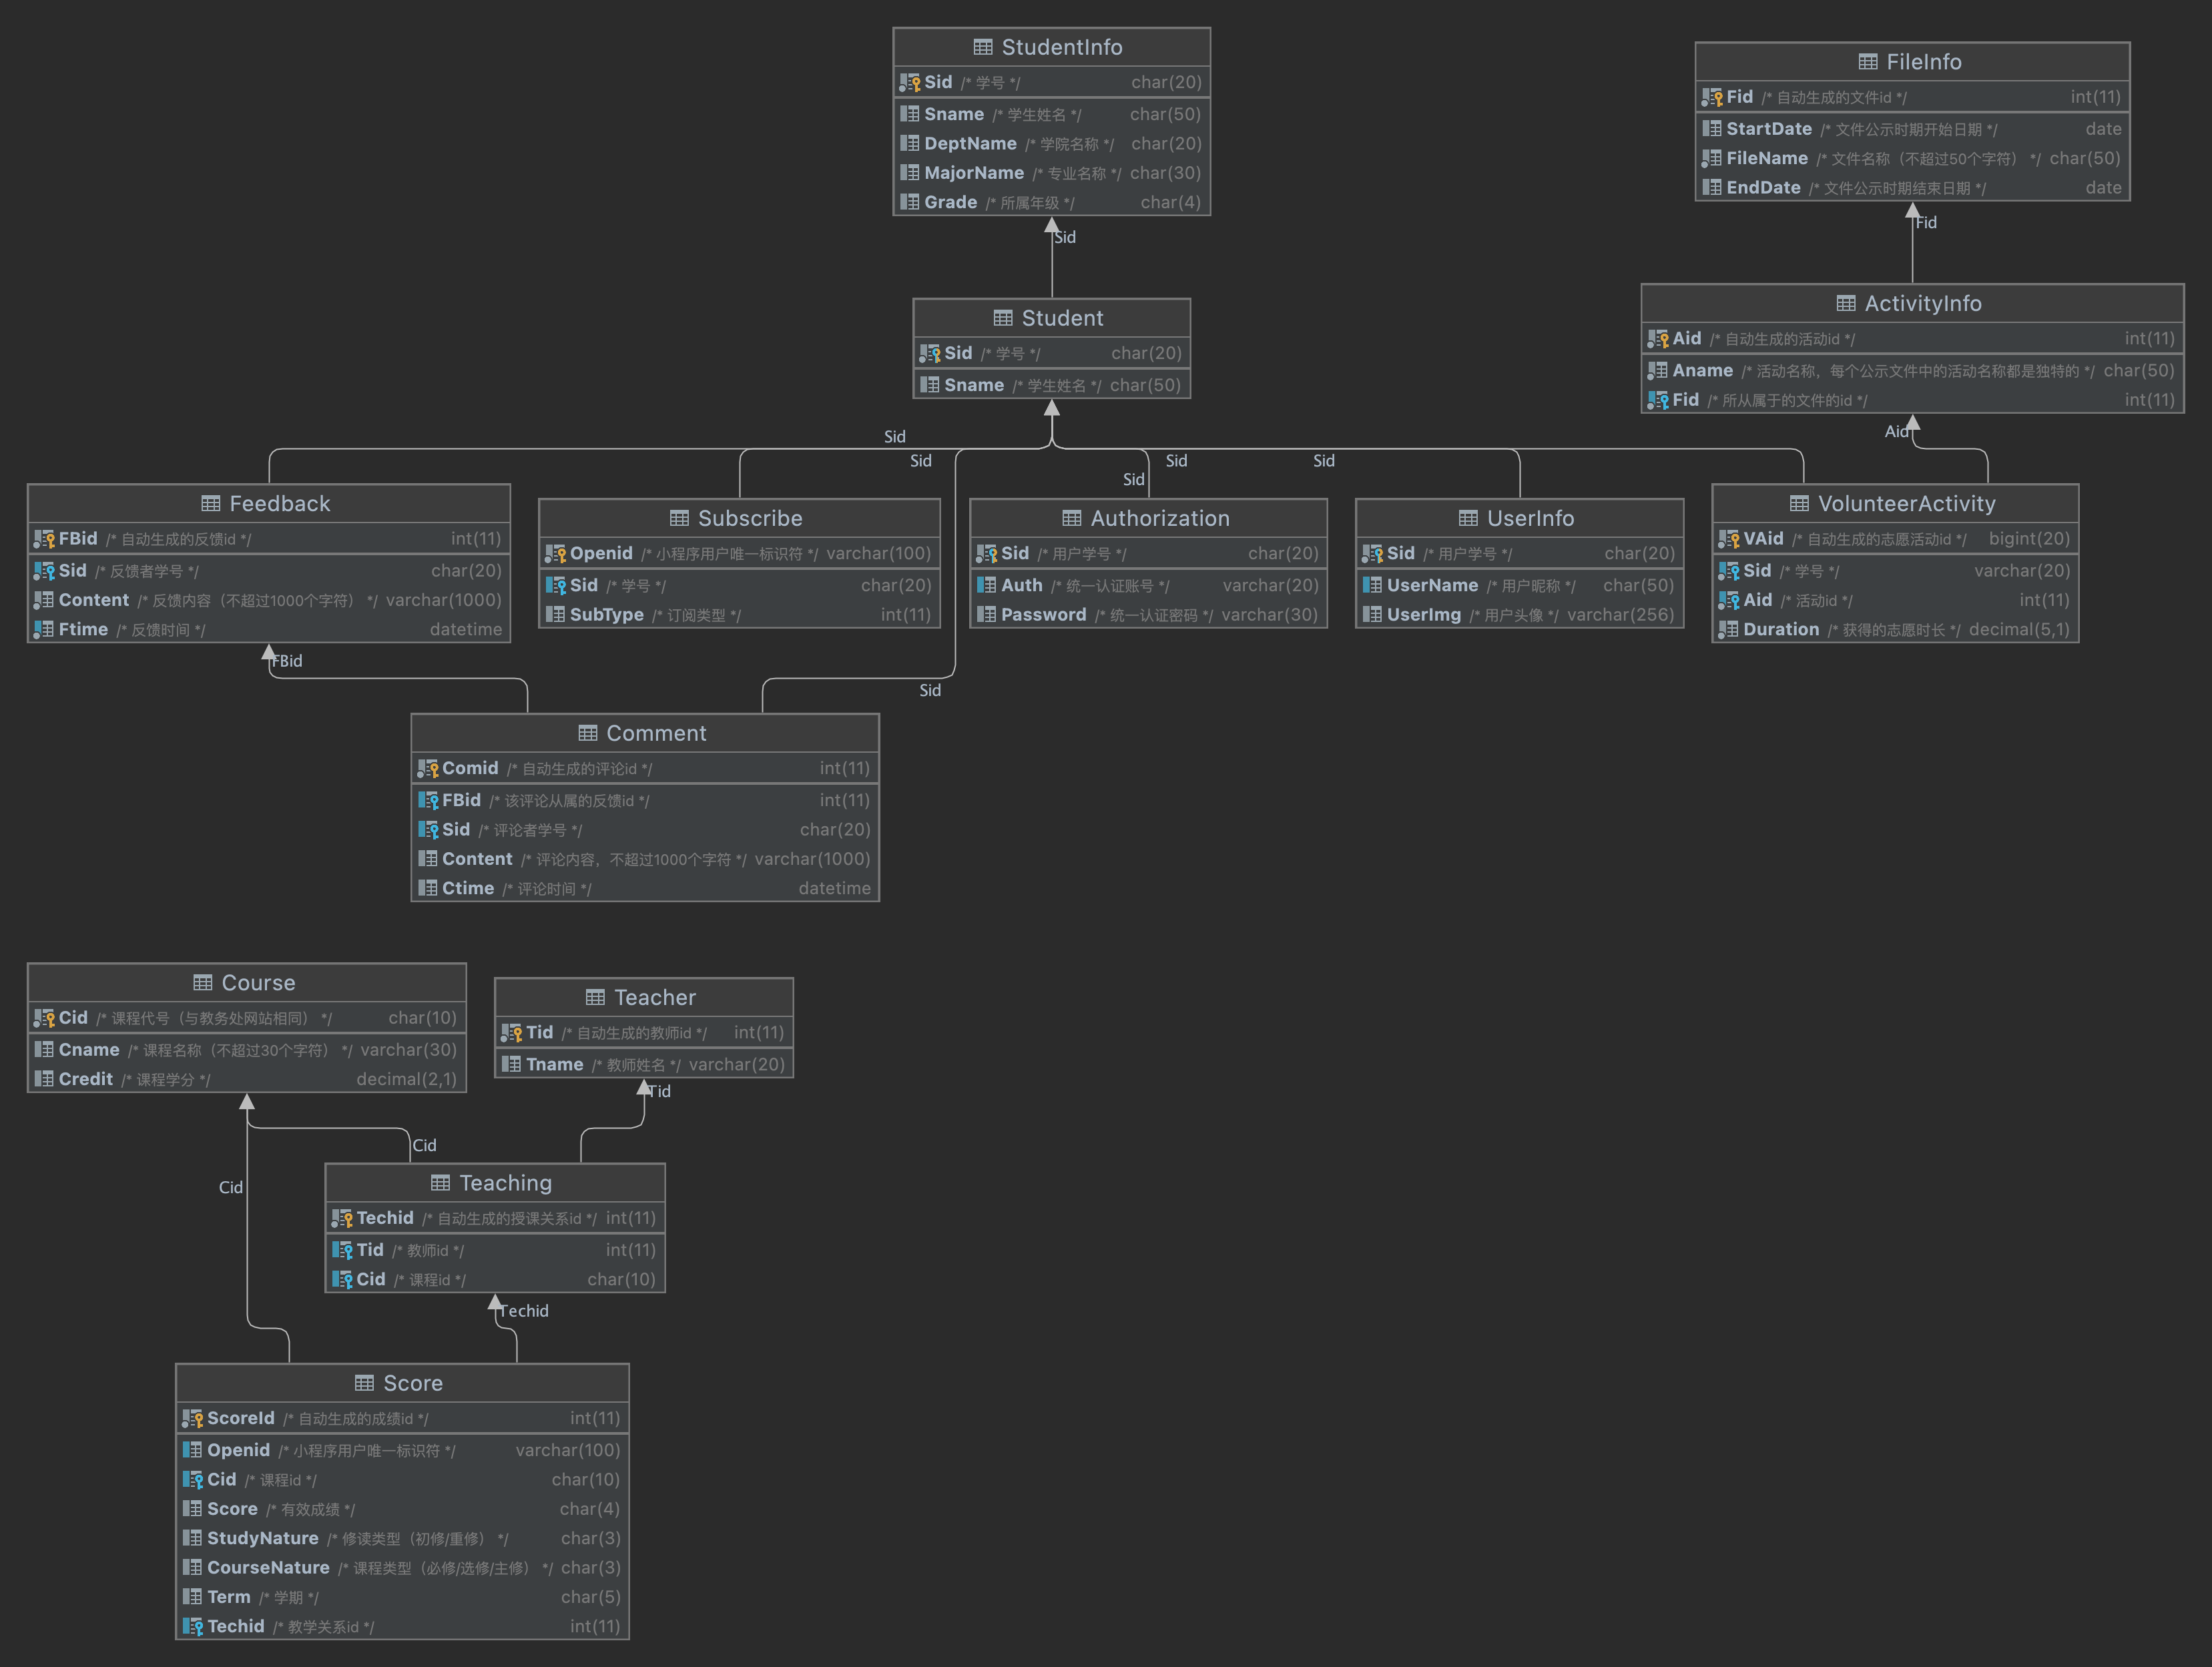The width and height of the screenshot is (2212, 1667).
Task: Click the foreign key icon beside Fid in ActivityInfo
Action: pyautogui.click(x=1657, y=400)
